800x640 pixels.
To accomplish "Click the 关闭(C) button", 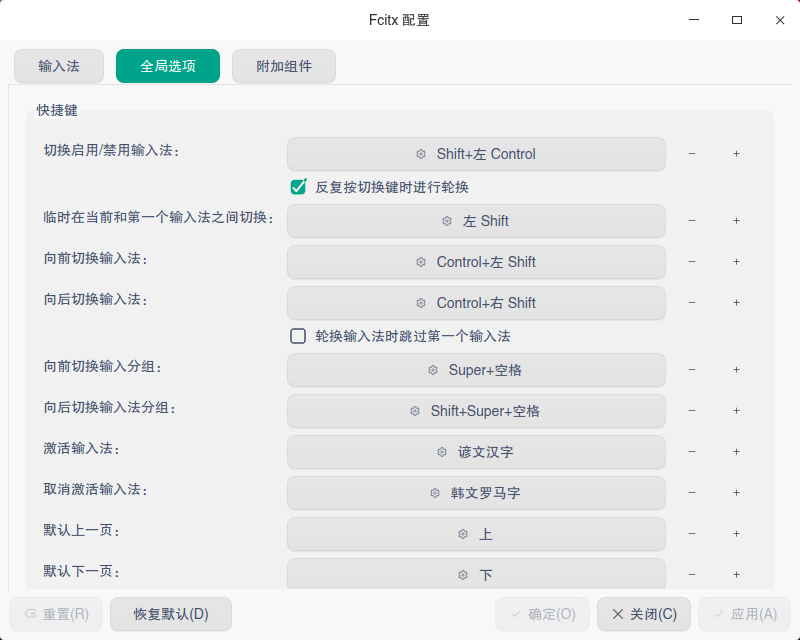I will (x=643, y=614).
